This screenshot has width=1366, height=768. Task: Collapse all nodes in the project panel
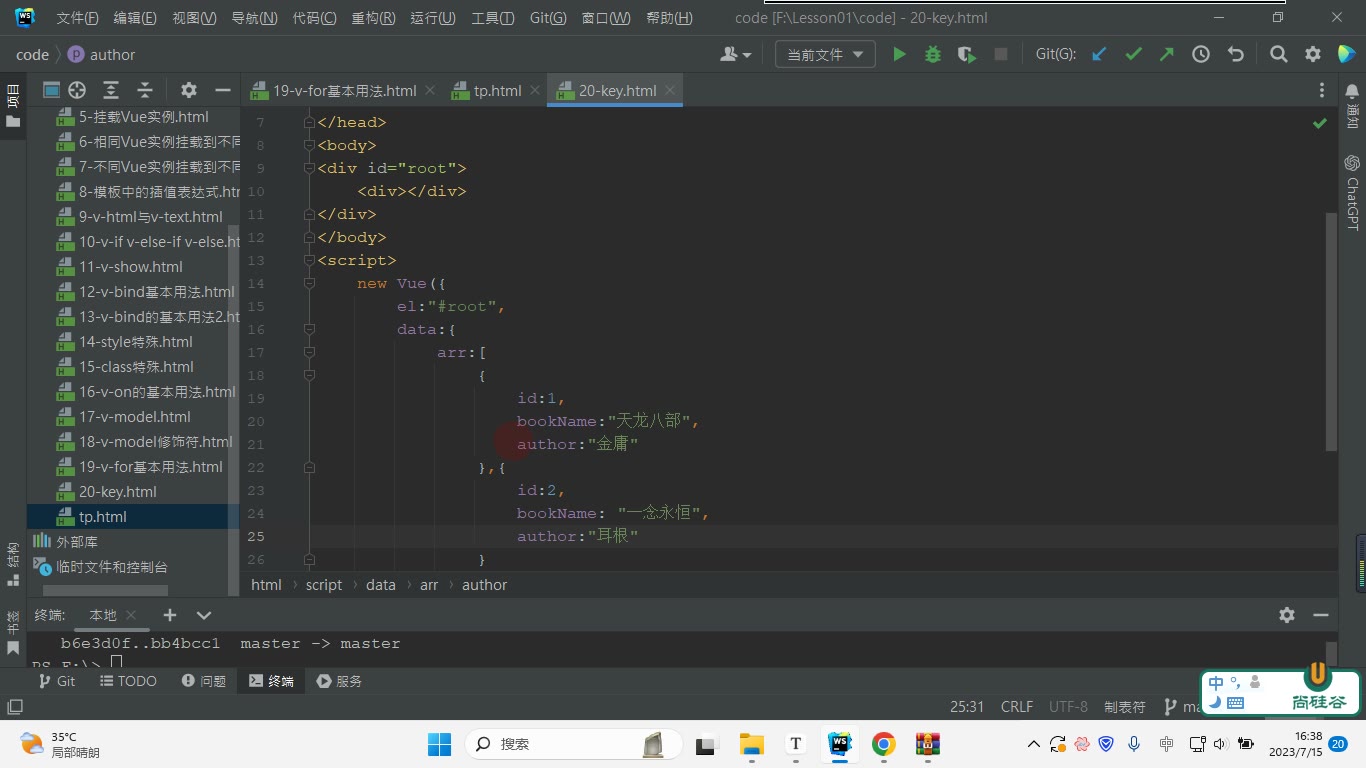[x=145, y=90]
